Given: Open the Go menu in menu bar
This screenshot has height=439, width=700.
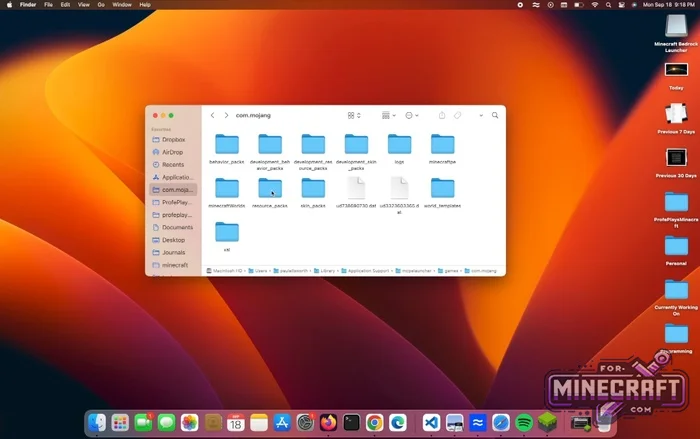Looking at the screenshot, I should point(101,5).
